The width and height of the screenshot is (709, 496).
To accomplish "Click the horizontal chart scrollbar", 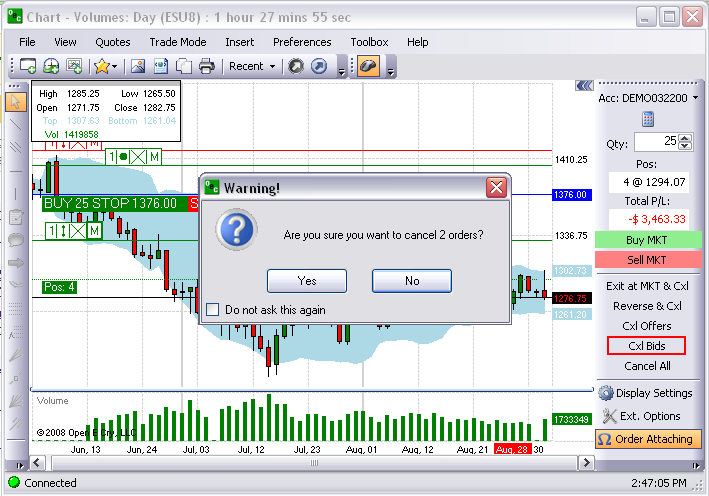I will (313, 464).
